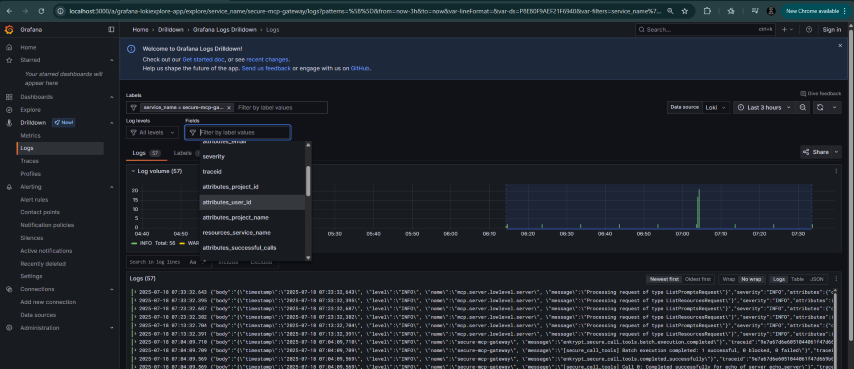
Task: Select No wrap for log lines
Action: pos(751,279)
